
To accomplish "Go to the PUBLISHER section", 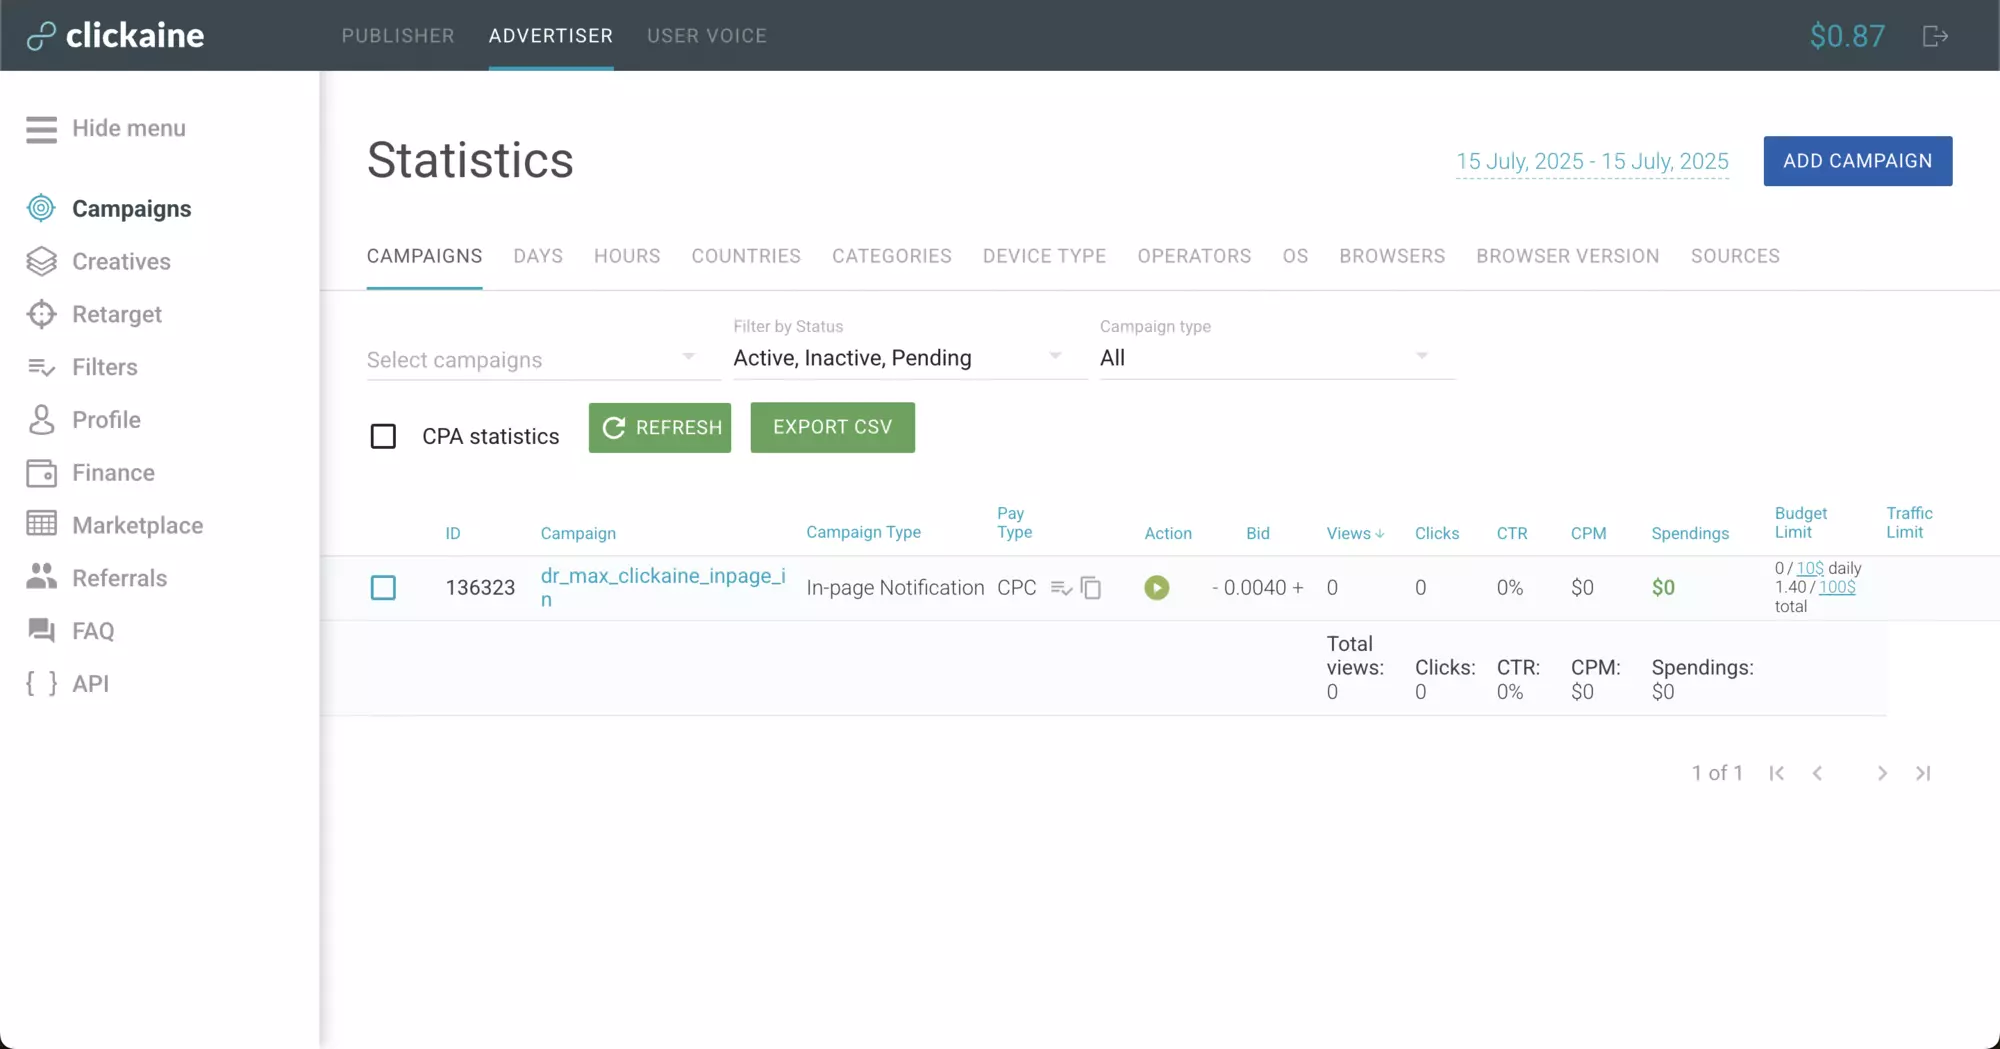I will tap(398, 36).
